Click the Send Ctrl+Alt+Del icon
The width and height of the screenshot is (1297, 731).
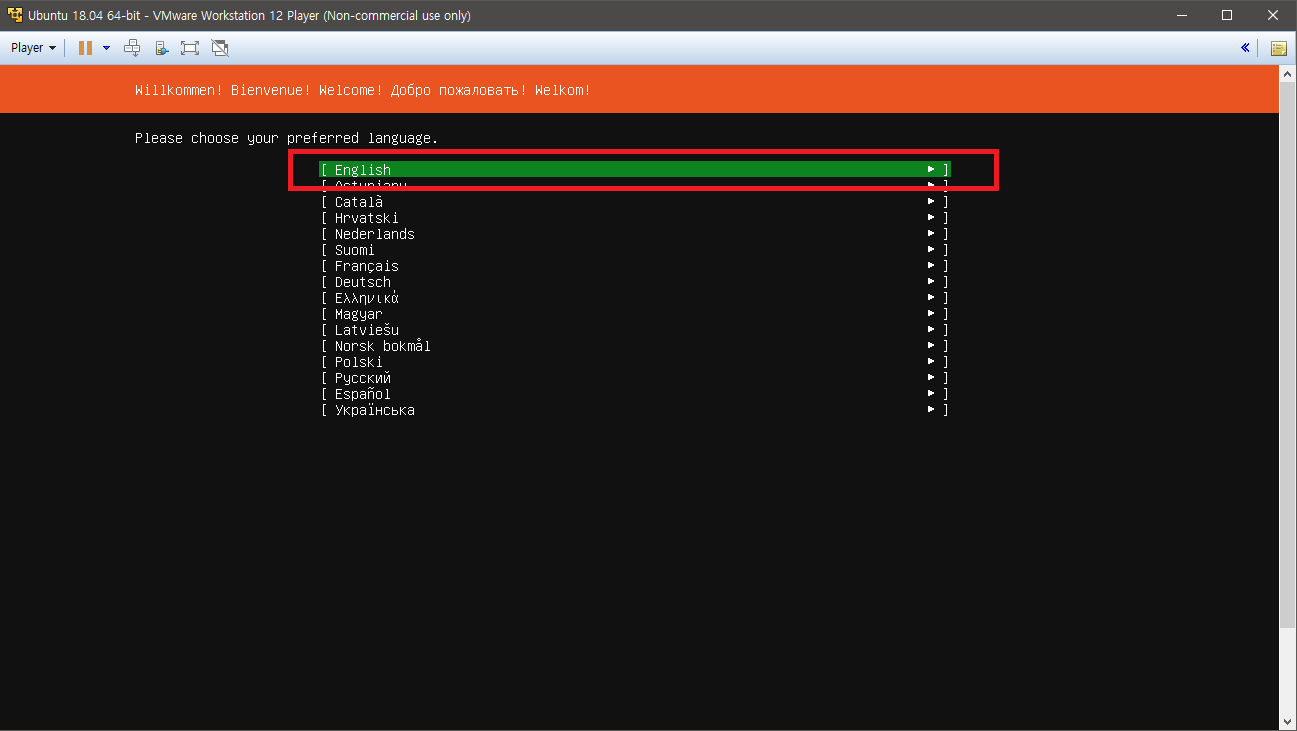coord(132,47)
